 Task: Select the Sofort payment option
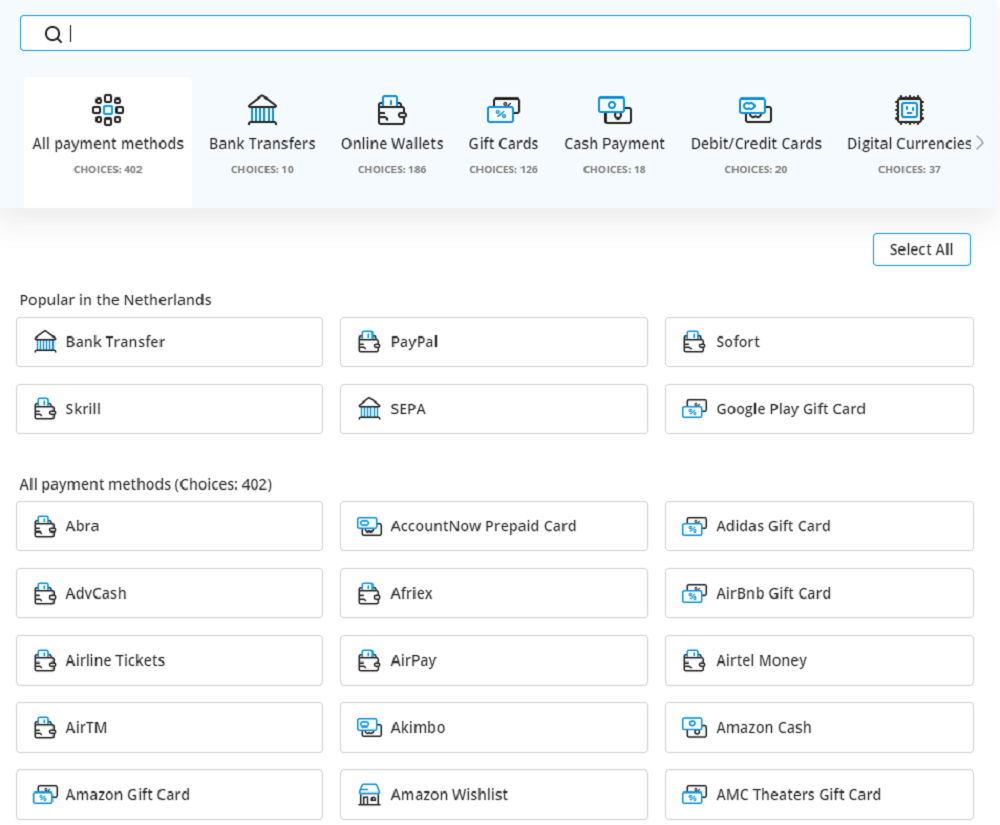[819, 342]
